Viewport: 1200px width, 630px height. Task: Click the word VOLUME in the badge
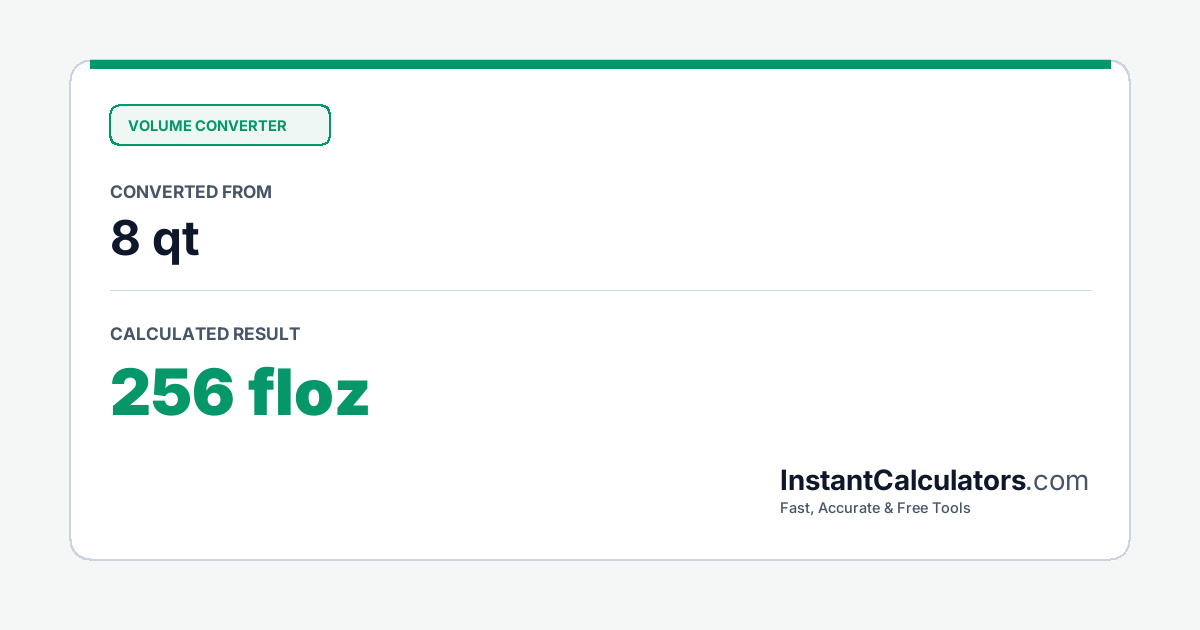click(159, 126)
